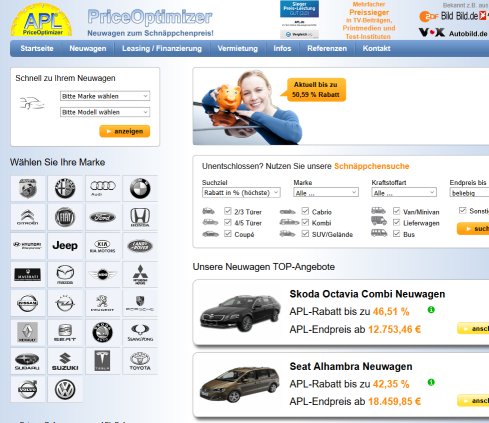489x423 pixels.
Task: Select the Fiat logo
Action: [x=65, y=217]
